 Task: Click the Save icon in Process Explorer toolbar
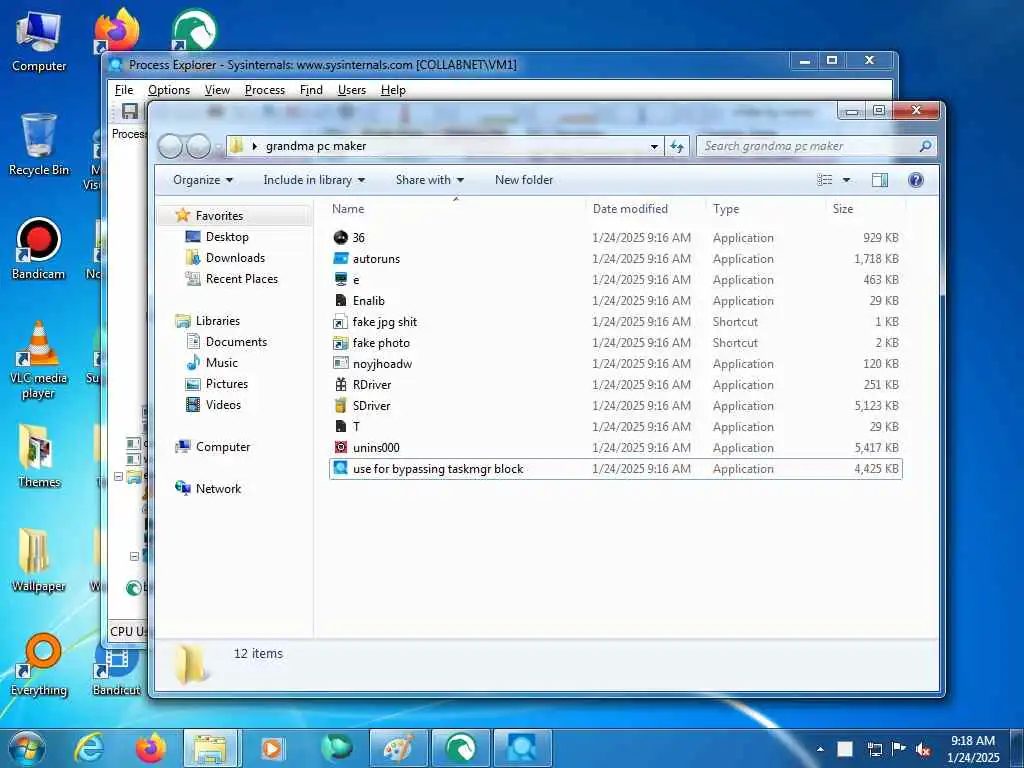tap(130, 111)
